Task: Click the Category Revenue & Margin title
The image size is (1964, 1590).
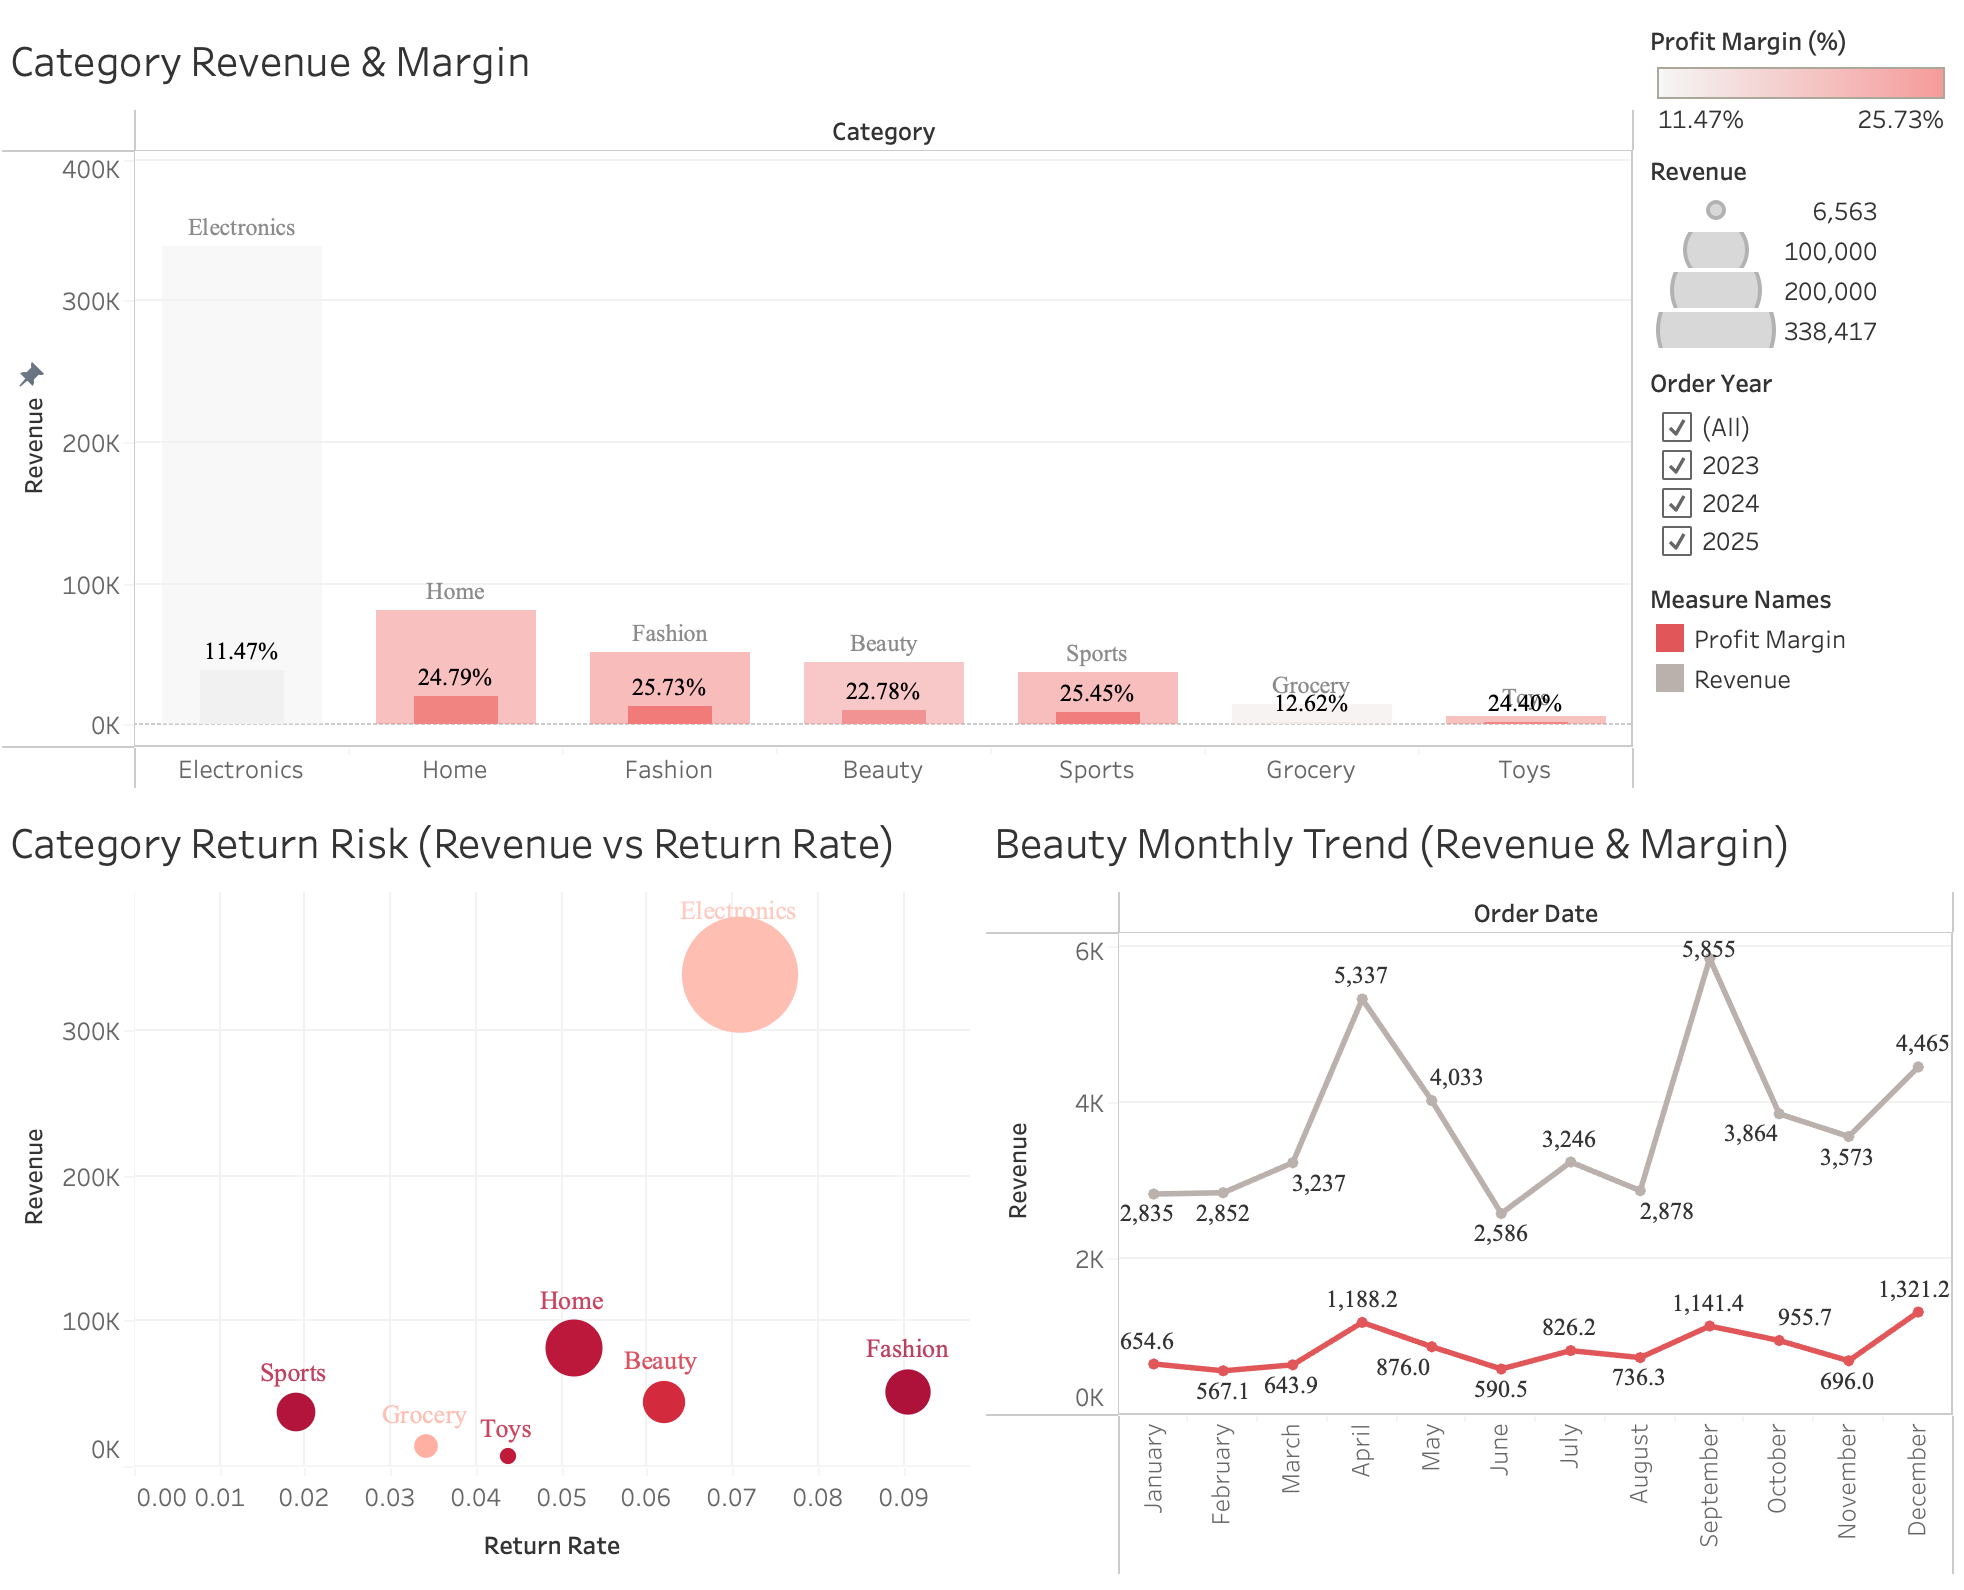Action: point(270,62)
